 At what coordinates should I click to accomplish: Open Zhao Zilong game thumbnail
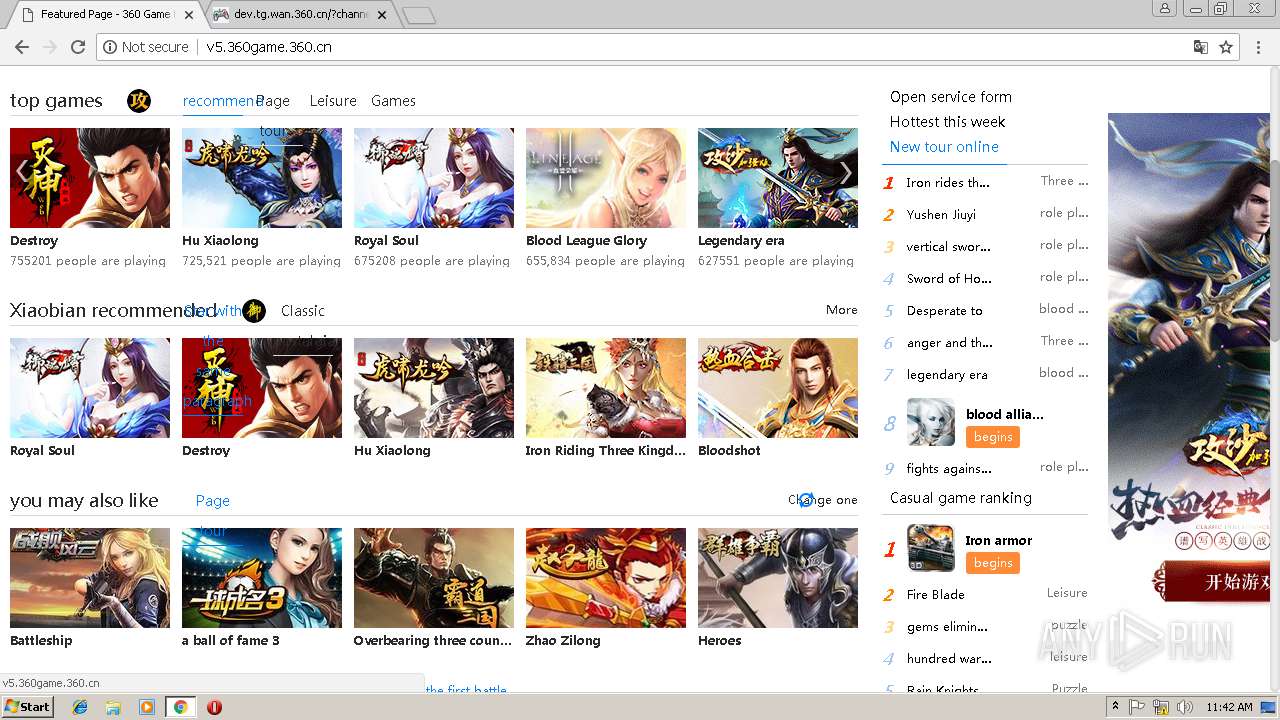[606, 578]
